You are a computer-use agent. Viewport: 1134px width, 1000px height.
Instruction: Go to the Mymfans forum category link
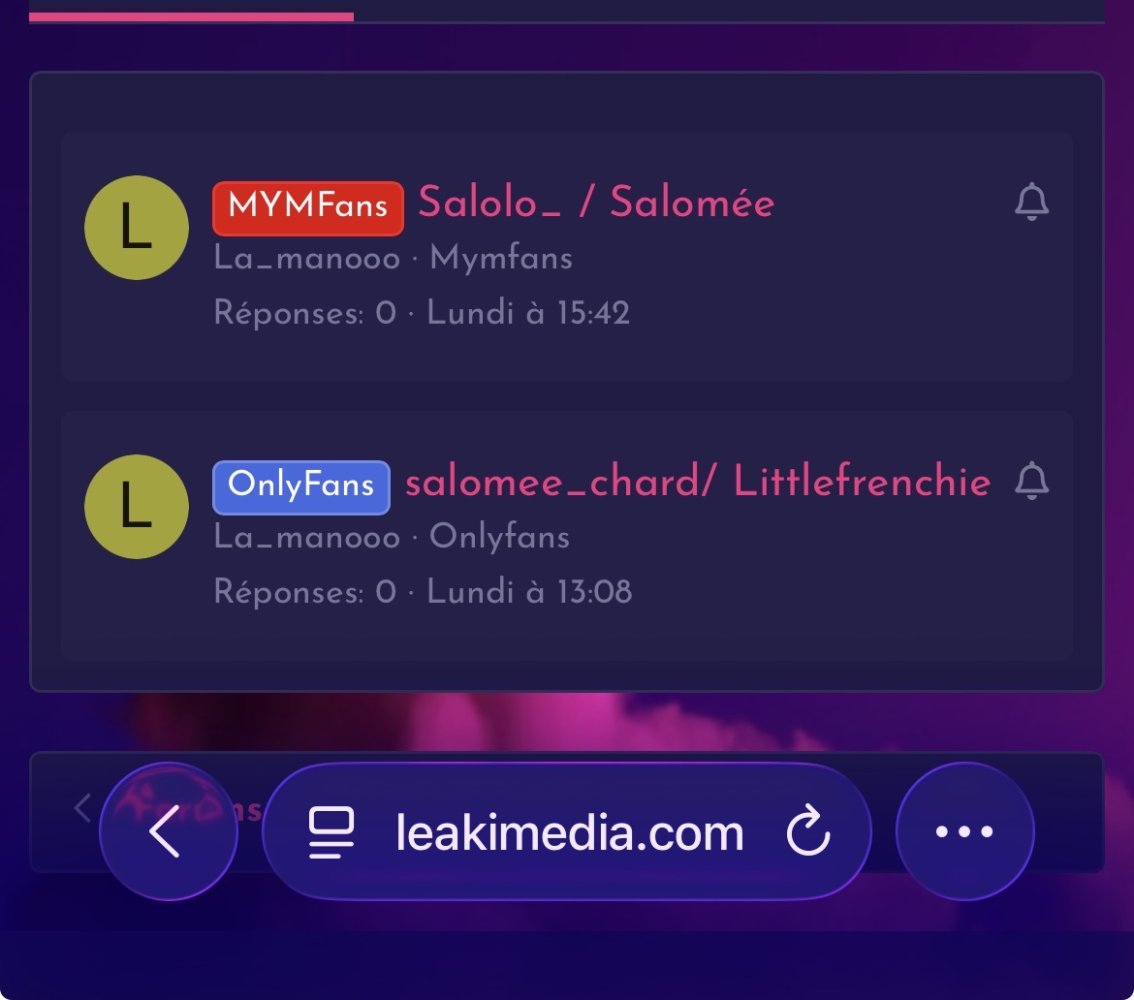[501, 259]
